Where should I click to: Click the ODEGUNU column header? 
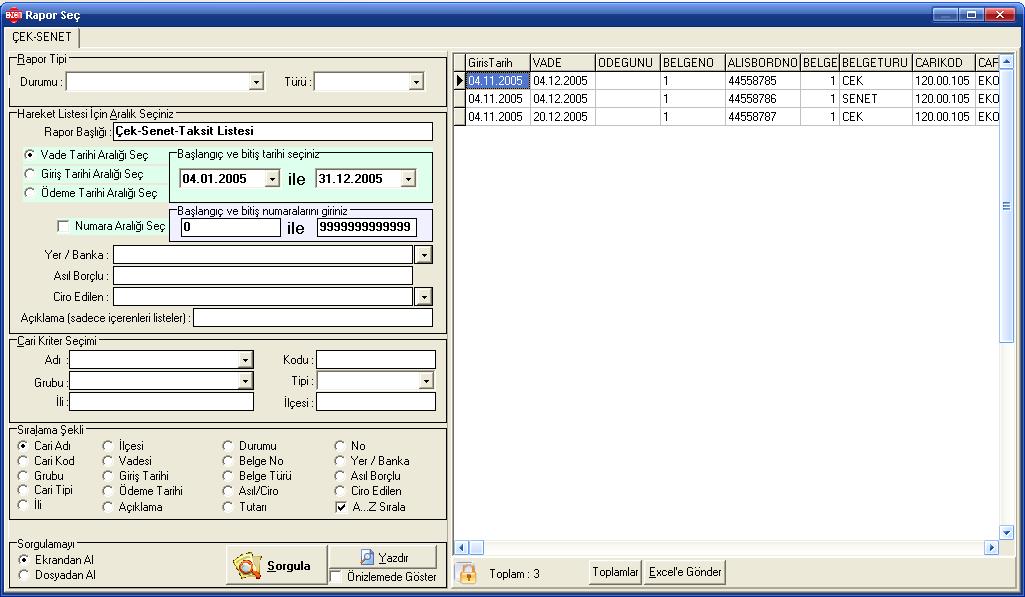coord(628,63)
